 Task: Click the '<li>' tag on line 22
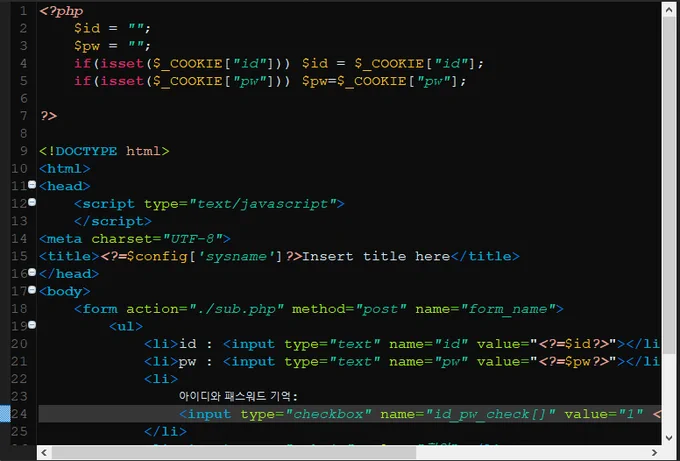pyautogui.click(x=161, y=379)
